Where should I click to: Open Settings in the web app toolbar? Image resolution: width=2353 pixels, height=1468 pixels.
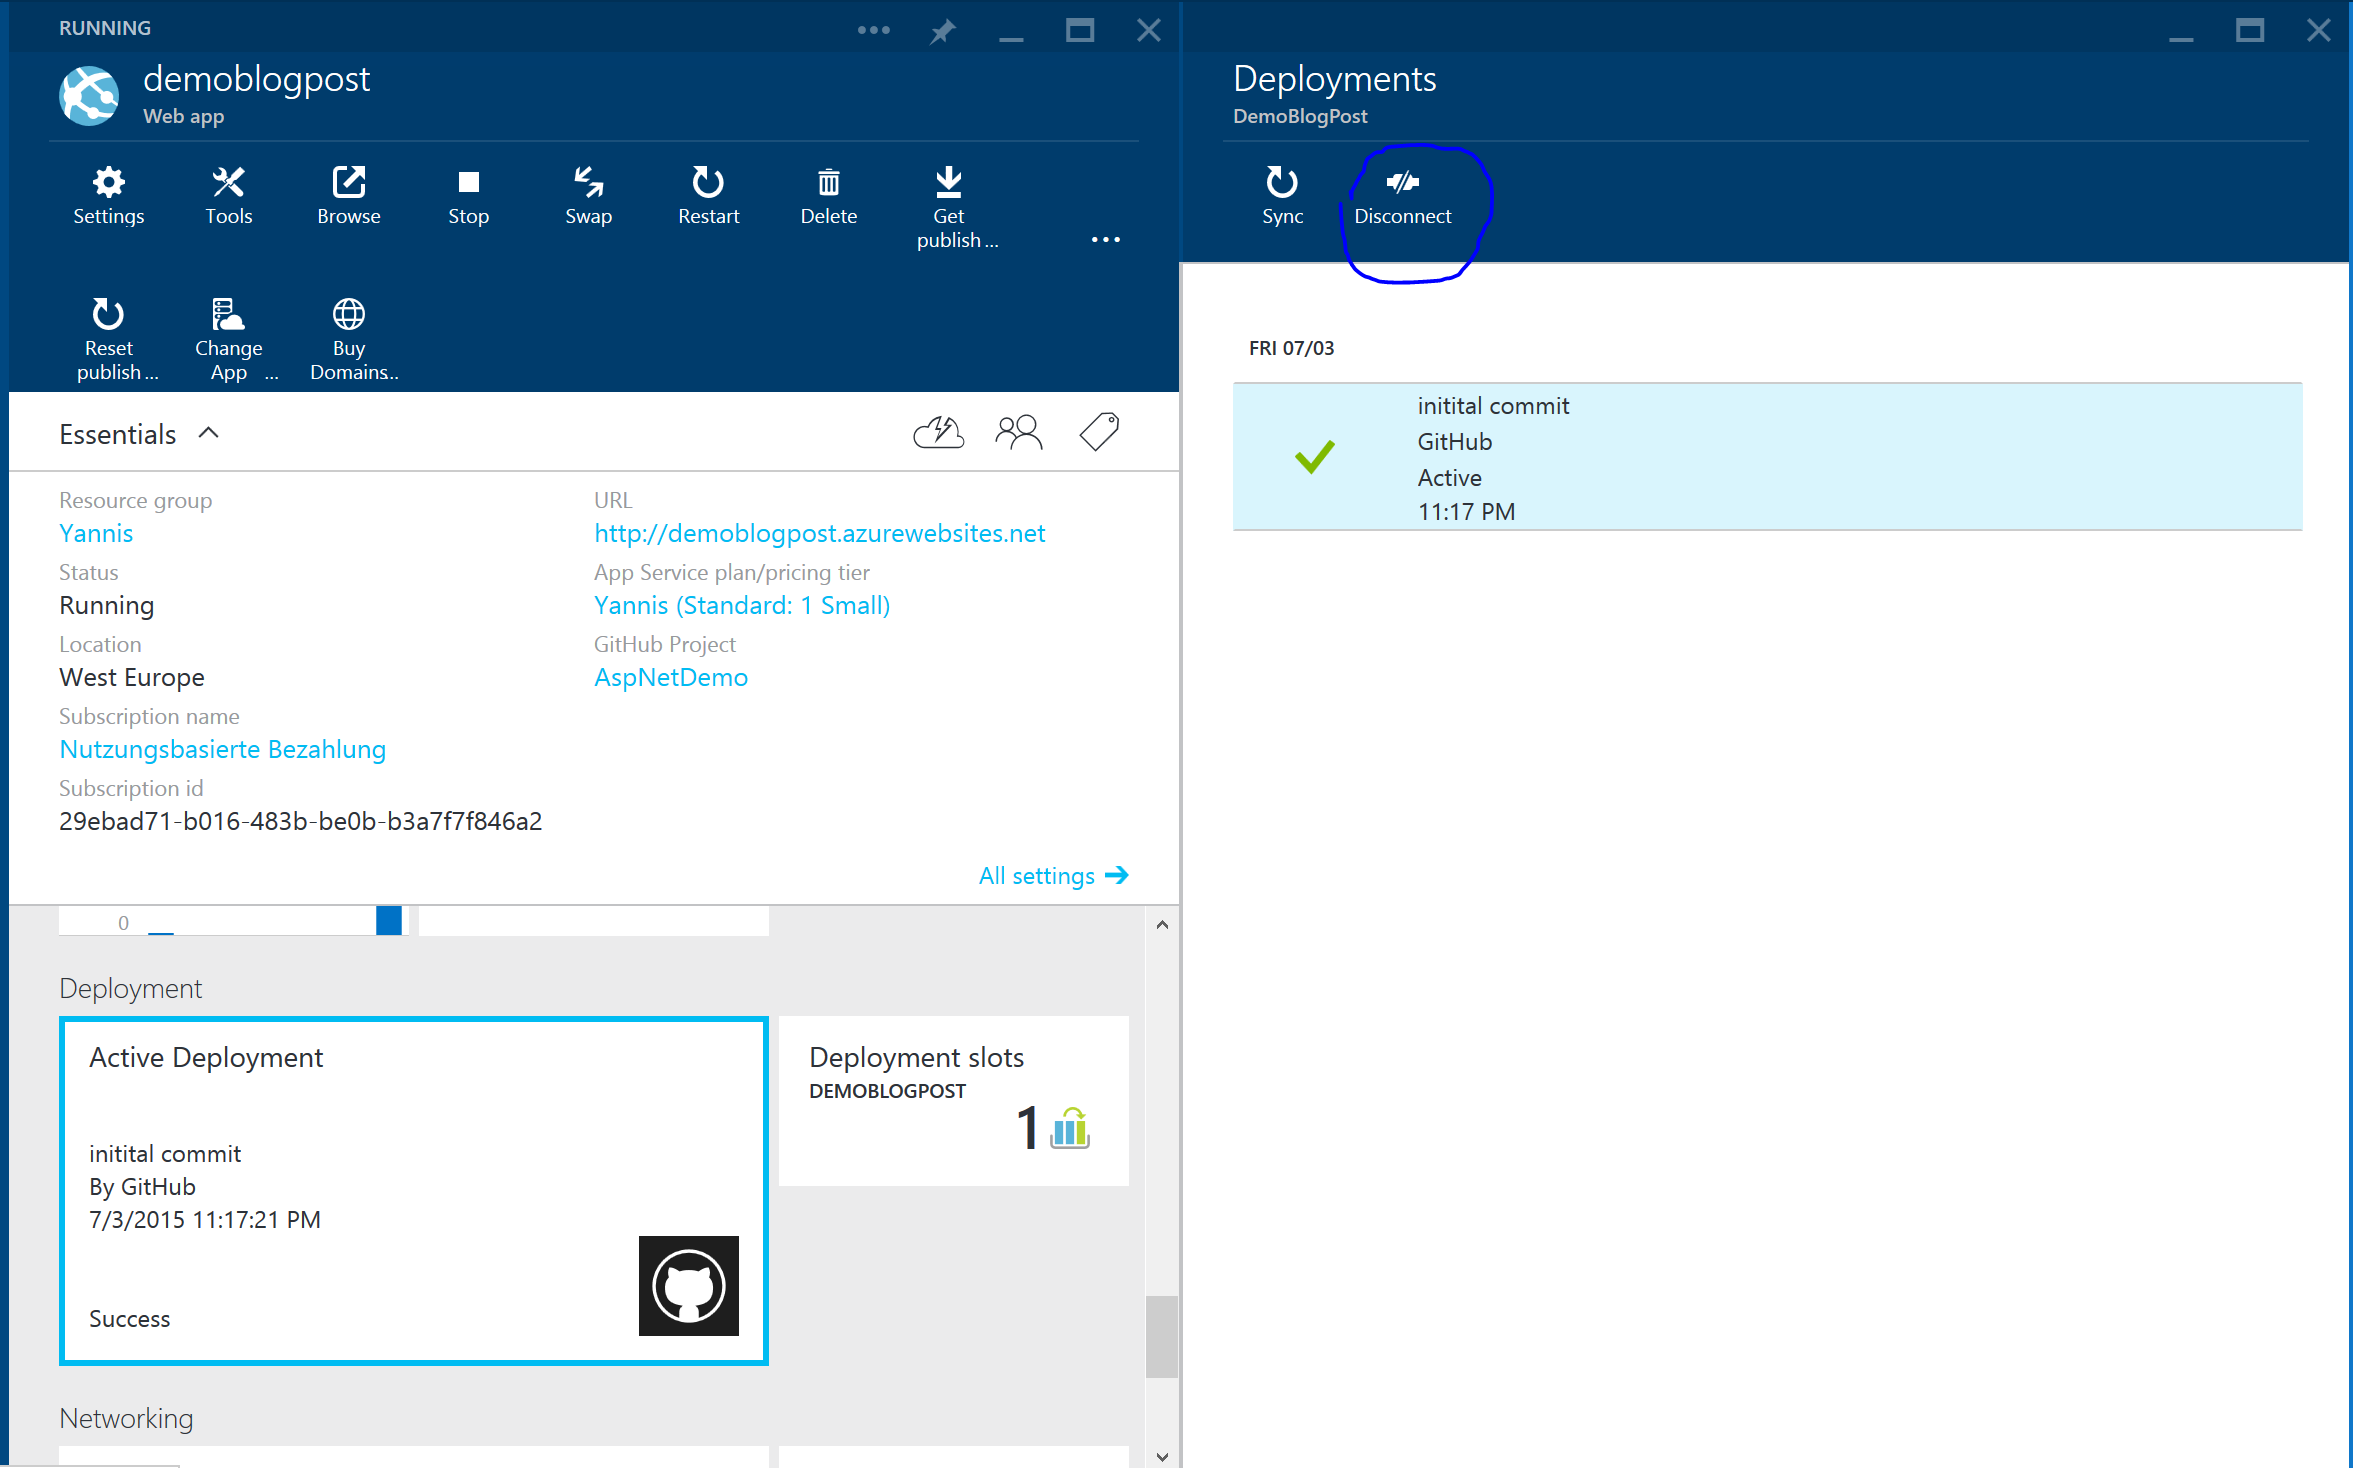(x=108, y=195)
